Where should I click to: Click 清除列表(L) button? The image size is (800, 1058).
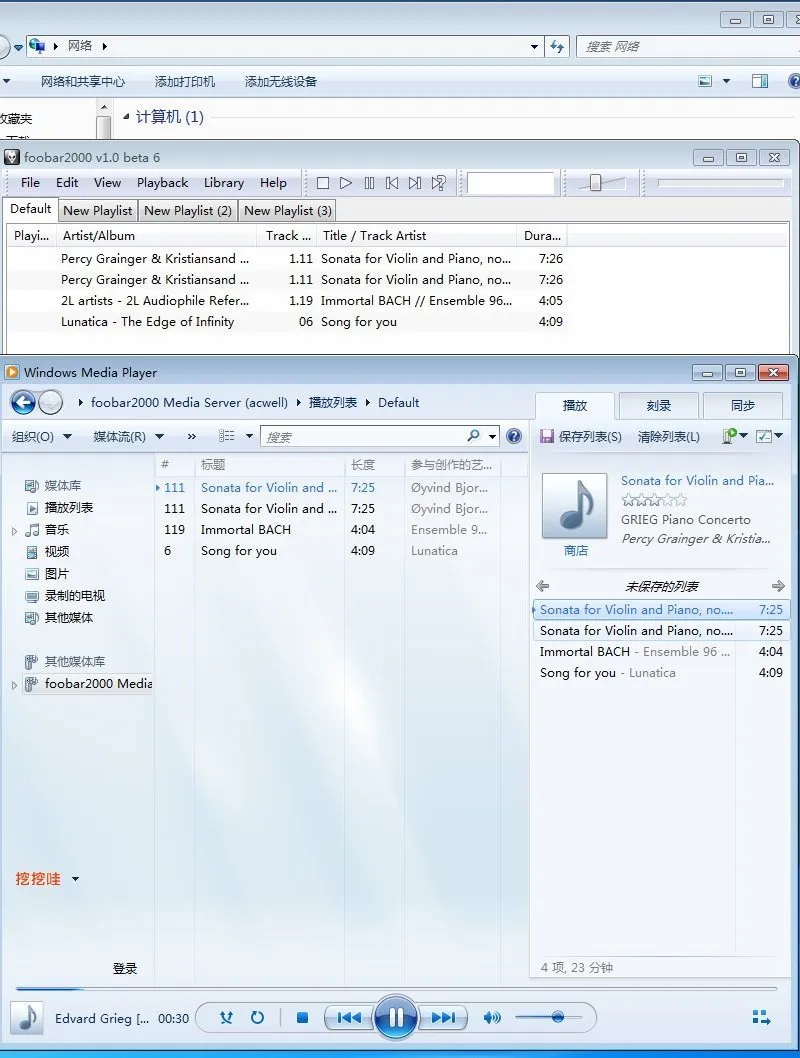coord(668,437)
